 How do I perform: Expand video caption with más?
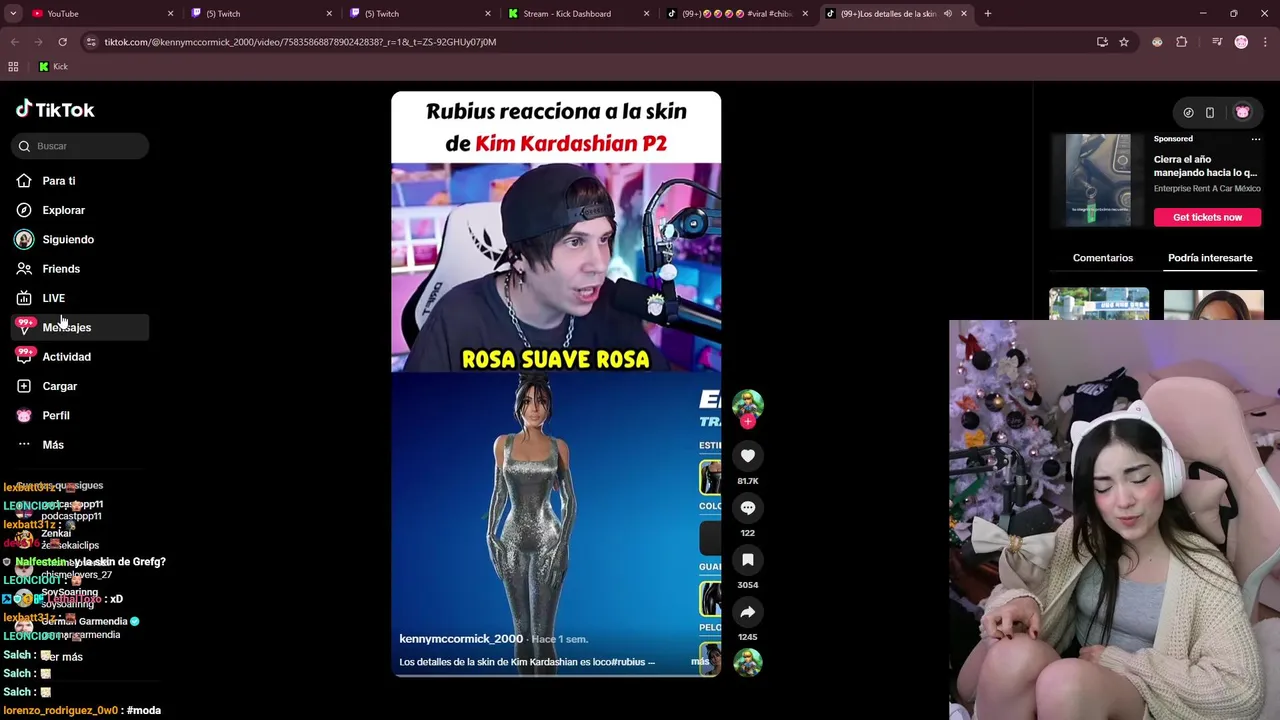tap(700, 662)
